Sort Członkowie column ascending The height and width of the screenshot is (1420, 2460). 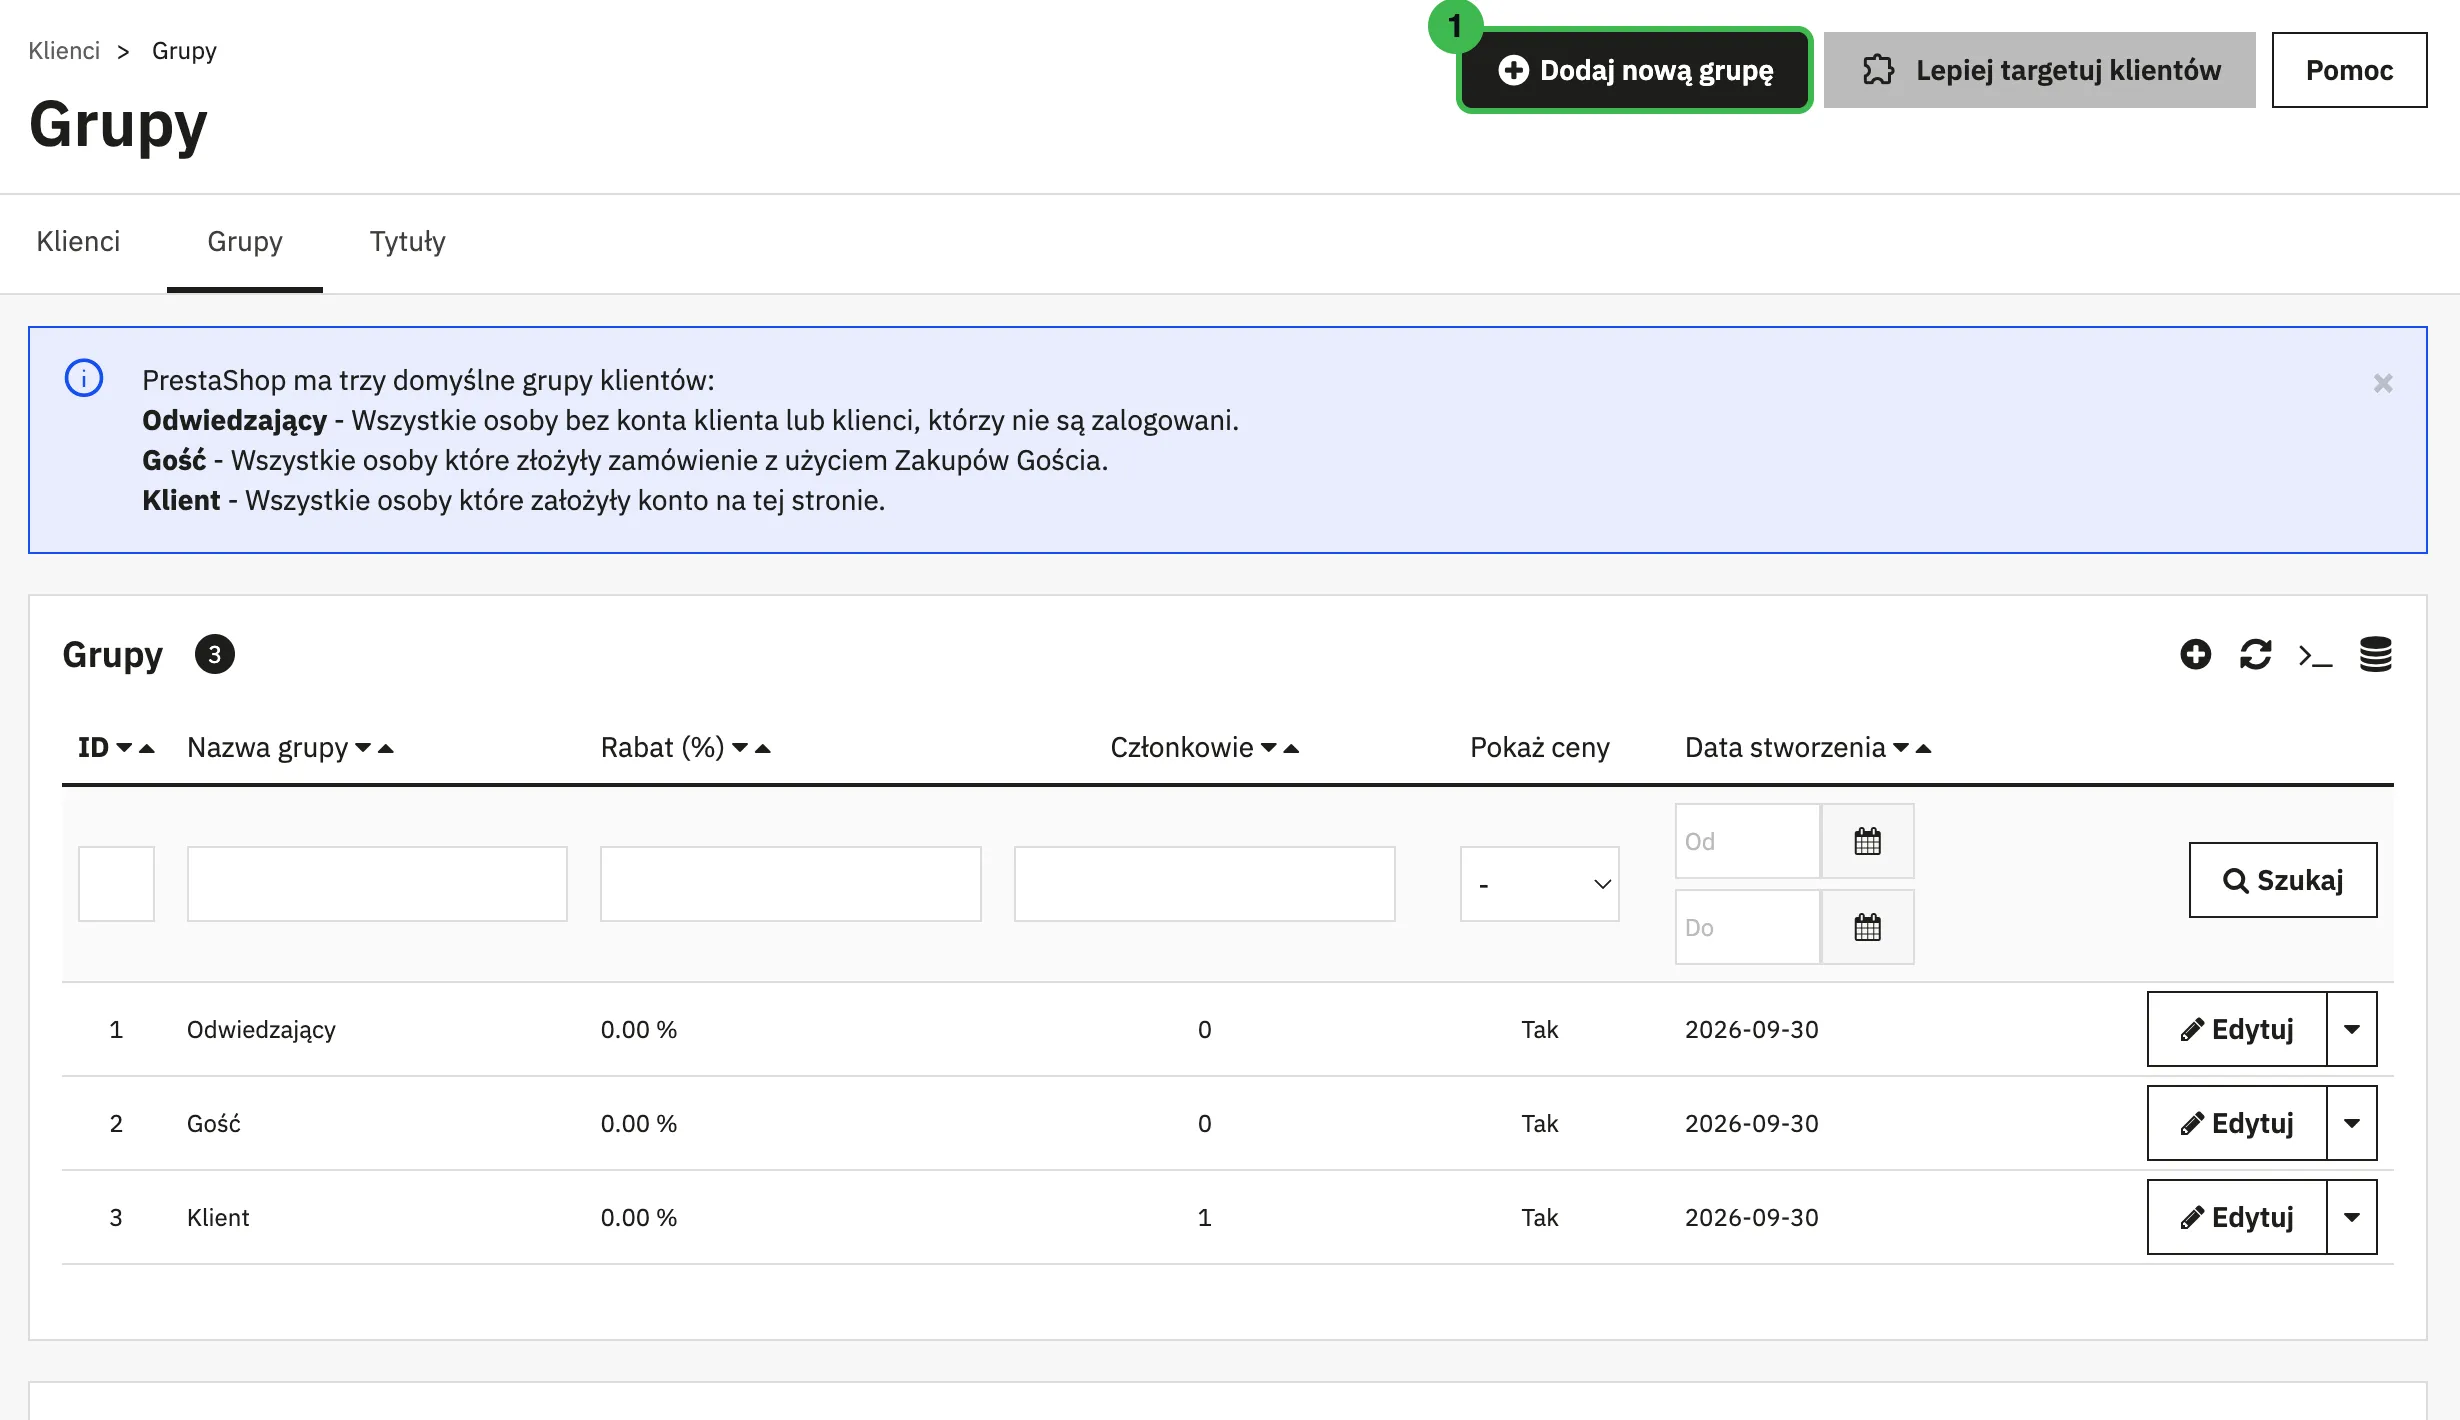tap(1291, 748)
